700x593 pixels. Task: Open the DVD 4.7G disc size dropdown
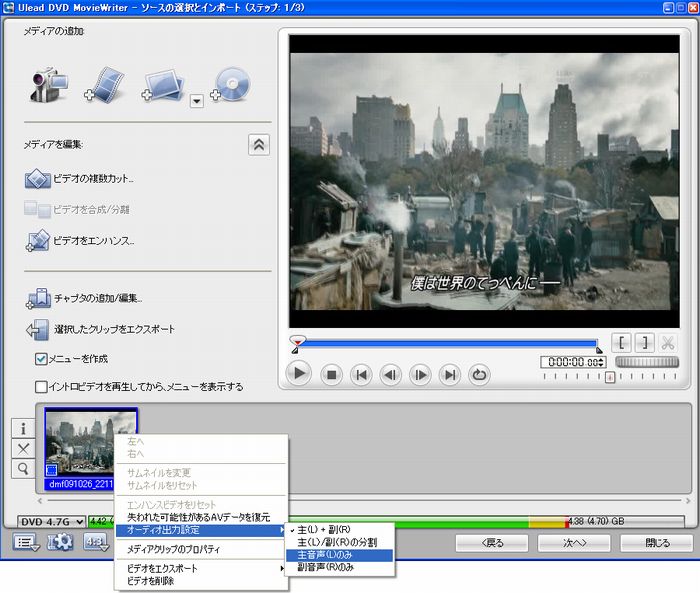[51, 522]
